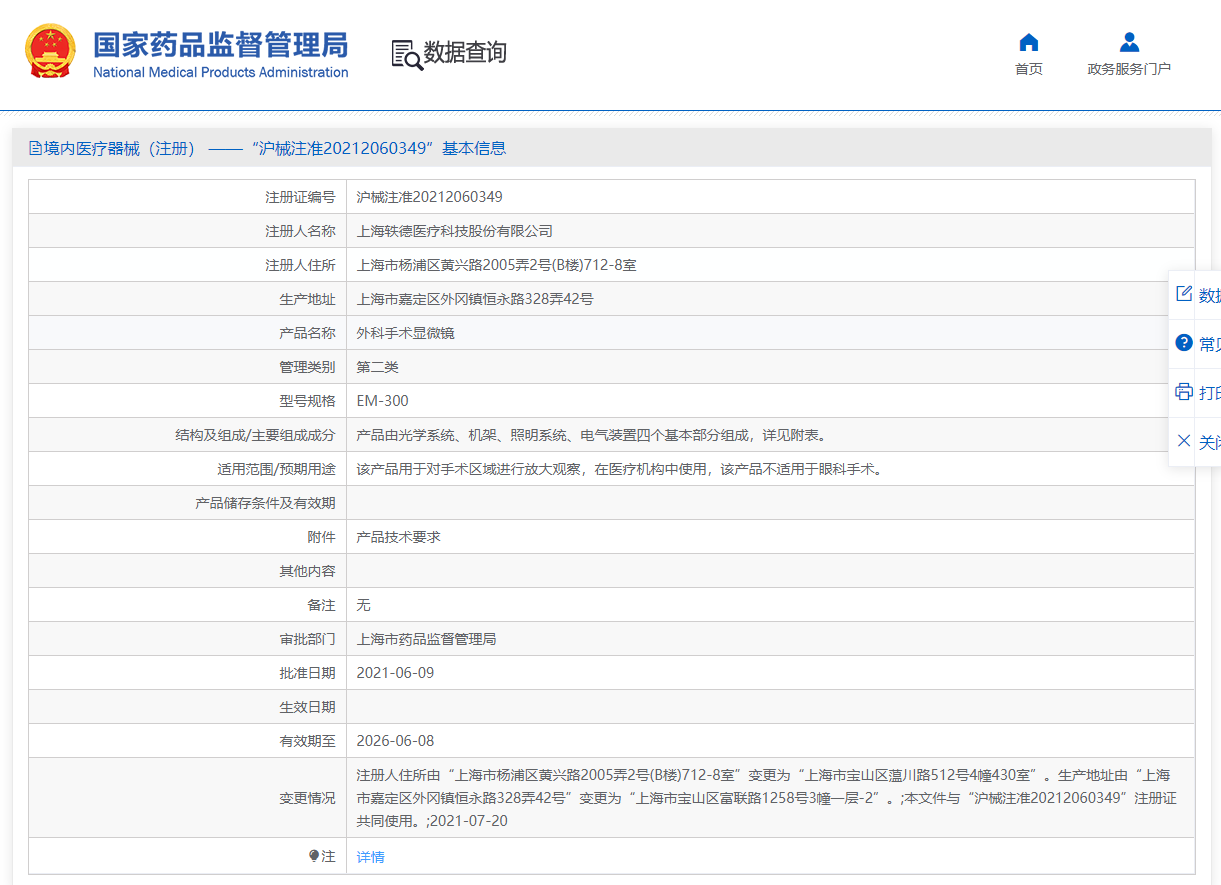Close the page with the X icon
This screenshot has width=1221, height=885.
[1184, 441]
